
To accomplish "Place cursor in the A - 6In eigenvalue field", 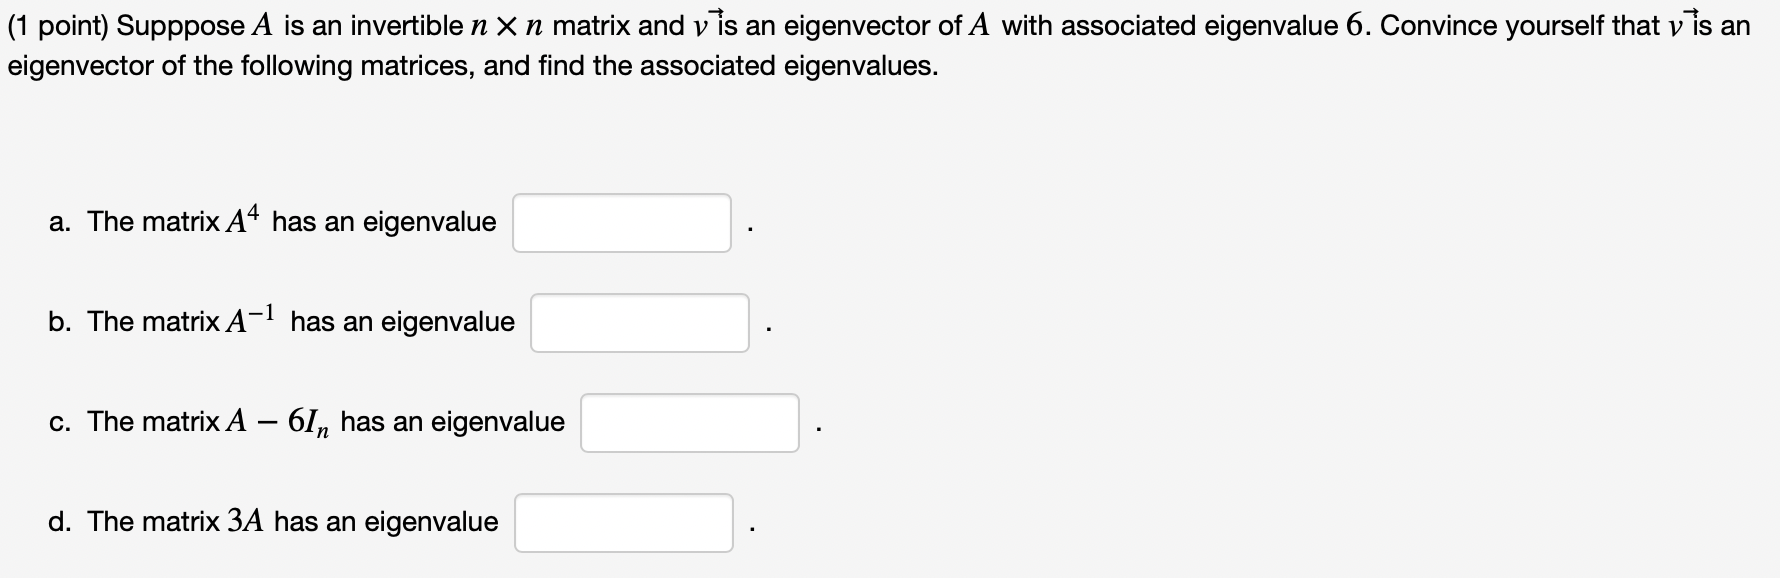I will 689,422.
